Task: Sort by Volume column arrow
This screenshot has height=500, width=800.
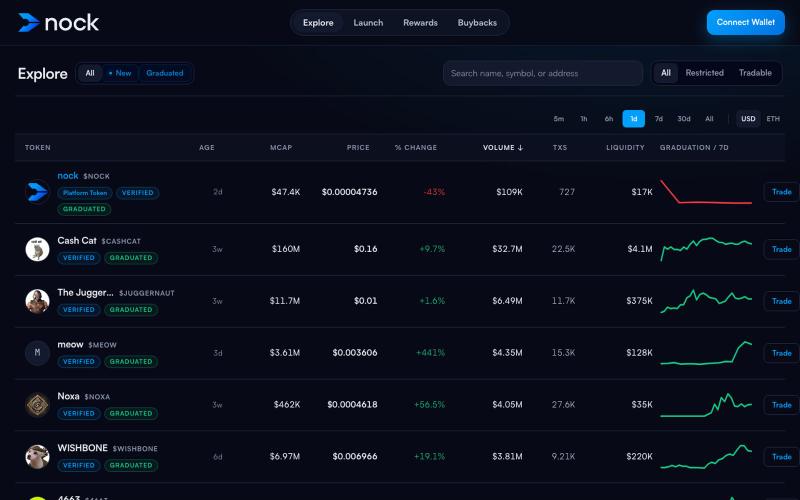Action: (520, 148)
